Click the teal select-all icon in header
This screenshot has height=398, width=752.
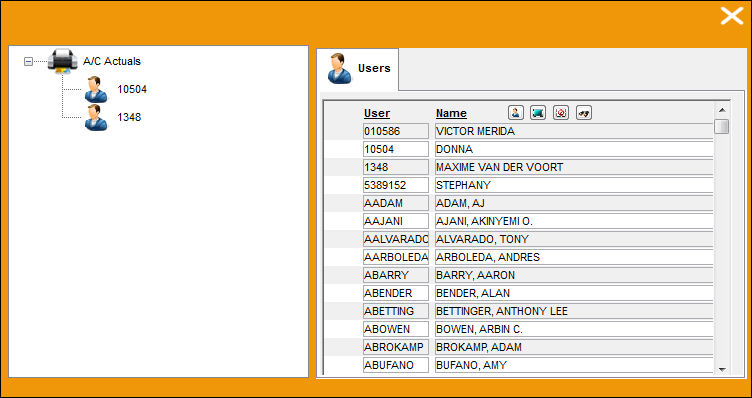pyautogui.click(x=538, y=113)
